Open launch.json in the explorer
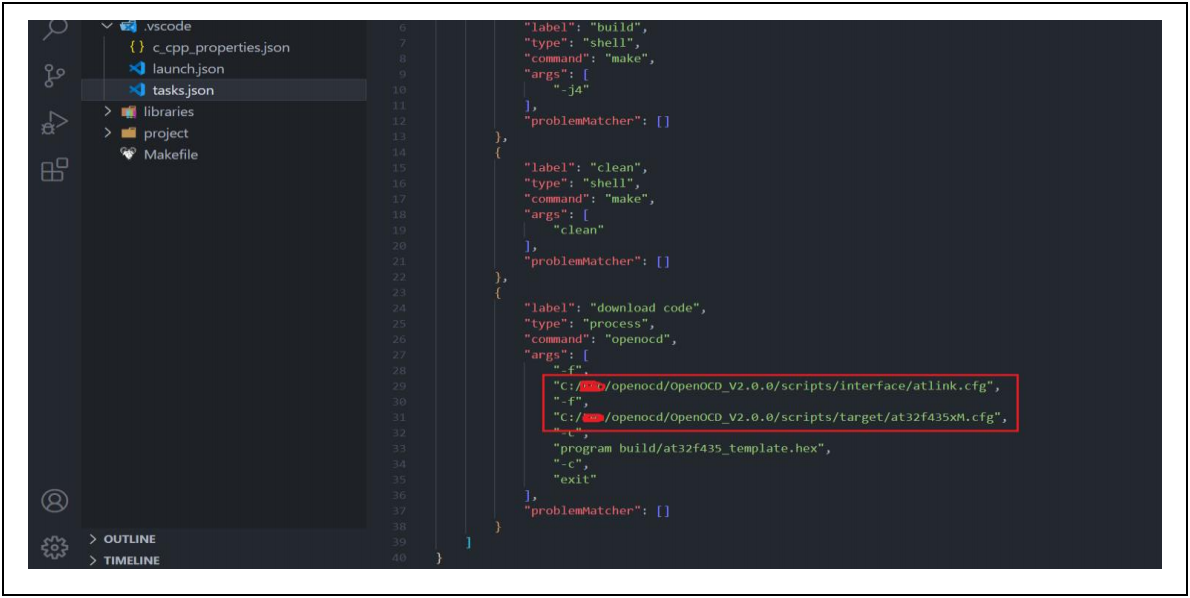This screenshot has width=1190, height=598. pos(188,68)
